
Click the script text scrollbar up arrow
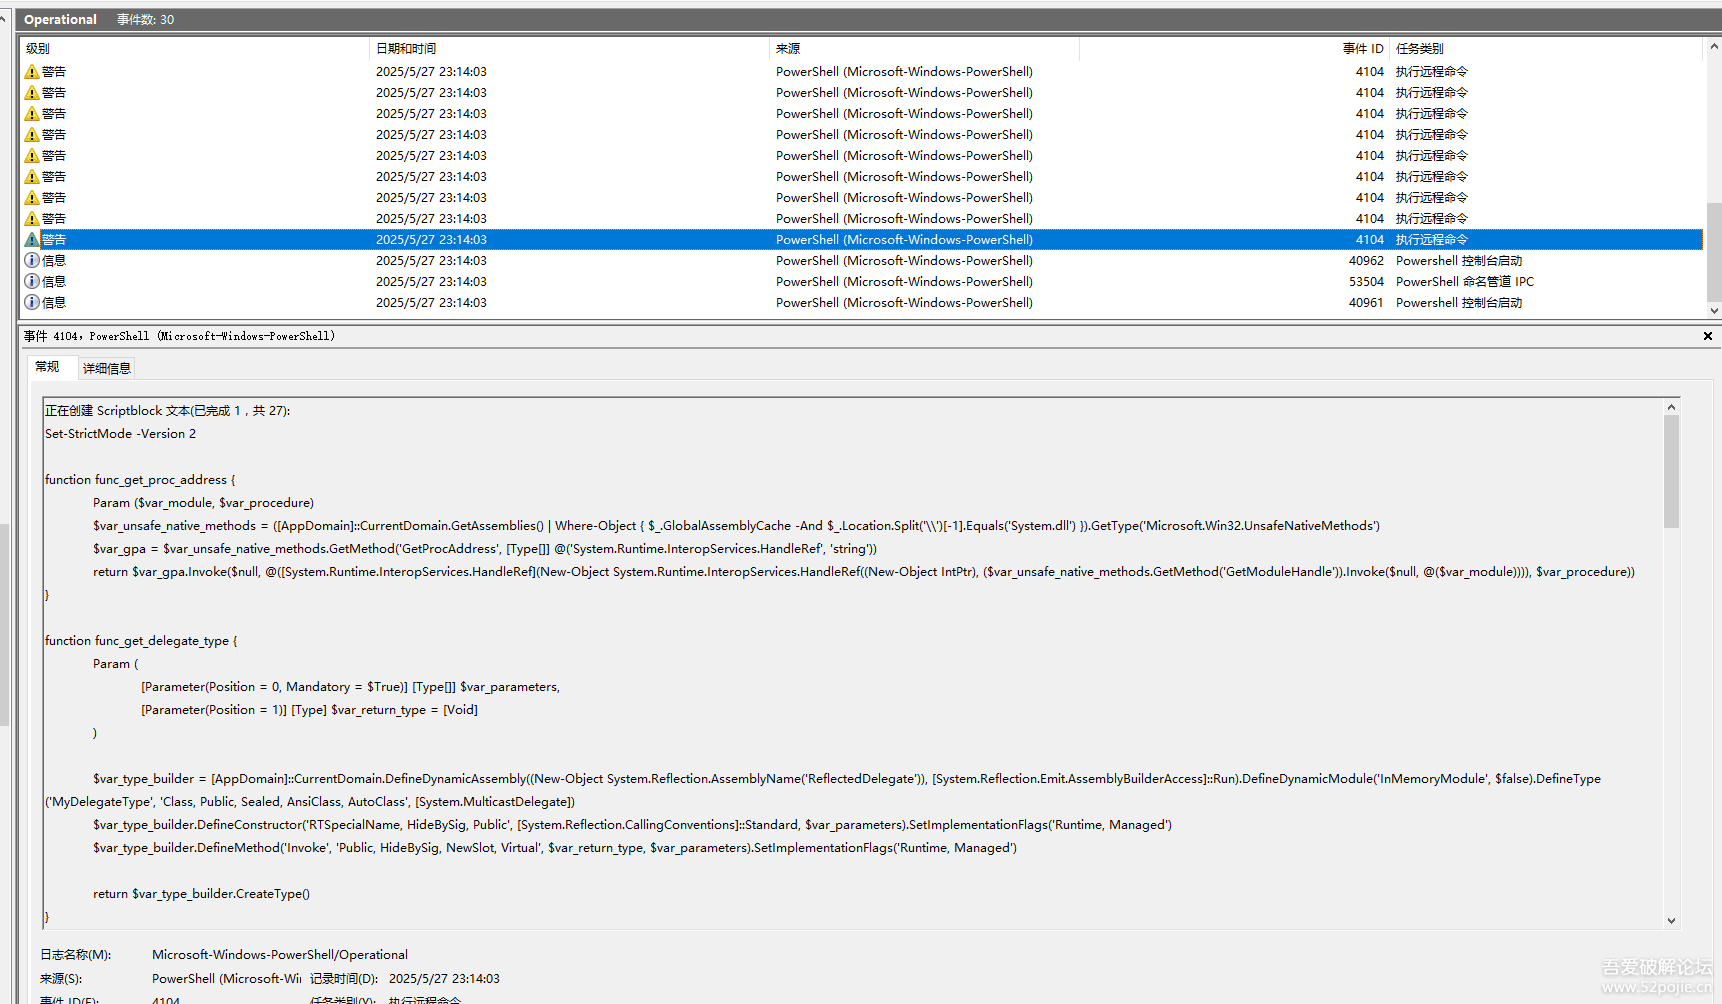(1671, 407)
